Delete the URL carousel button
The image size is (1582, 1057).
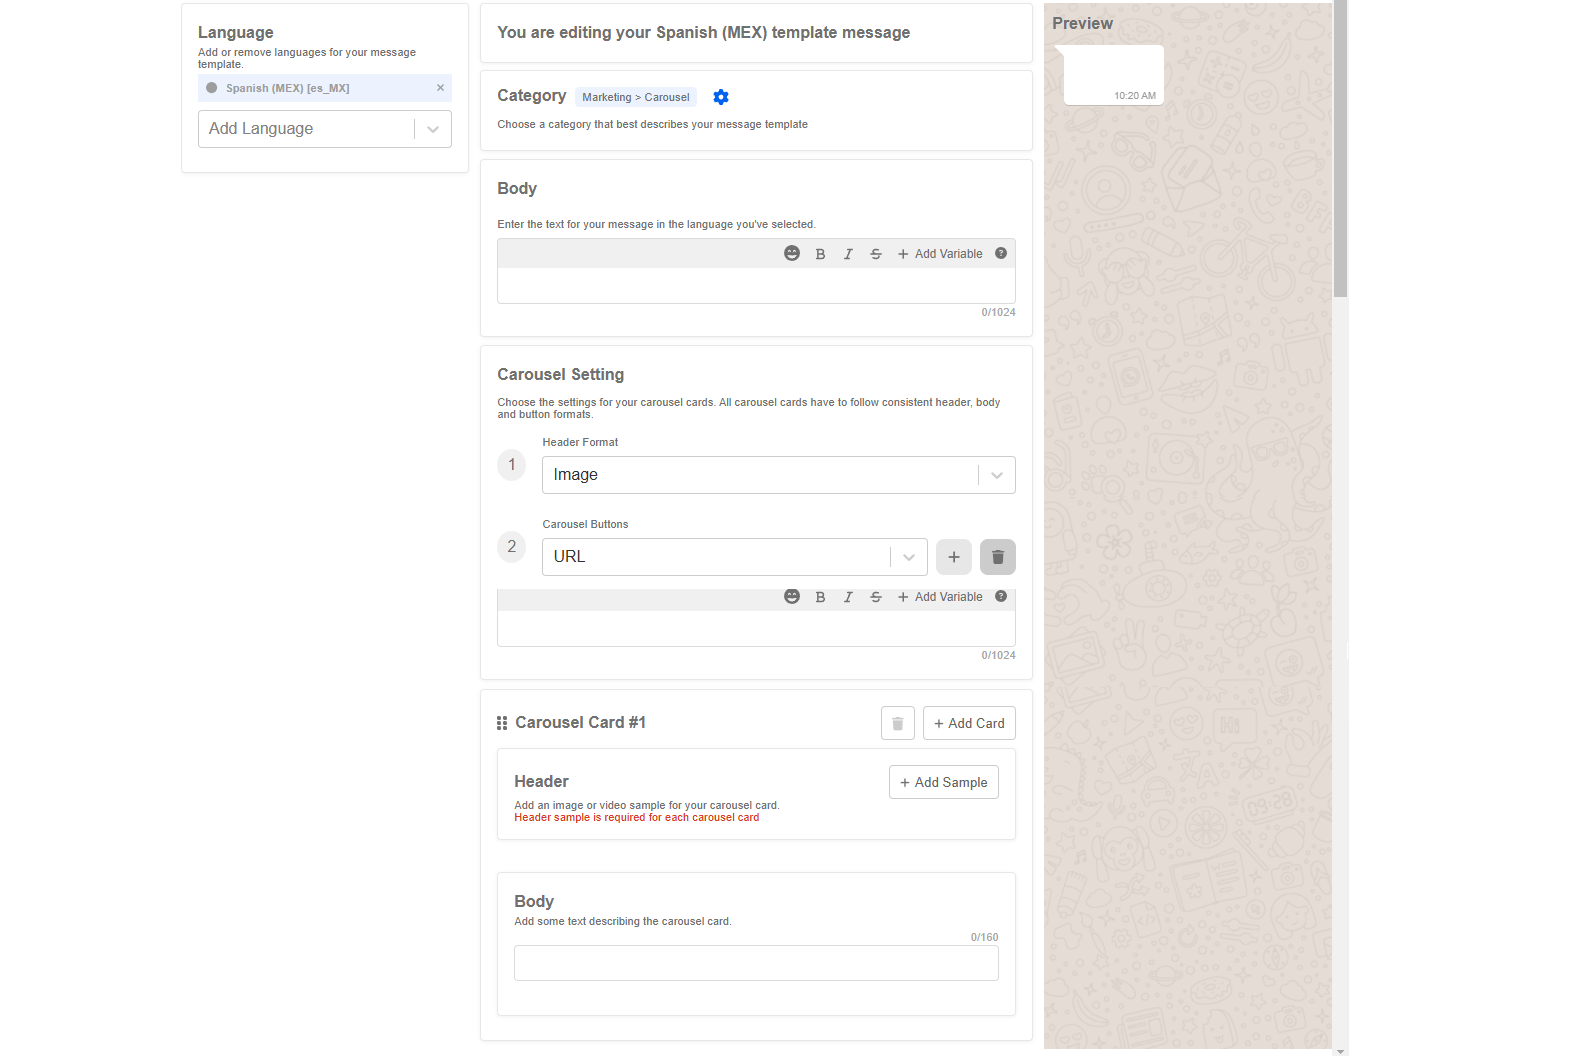point(997,557)
